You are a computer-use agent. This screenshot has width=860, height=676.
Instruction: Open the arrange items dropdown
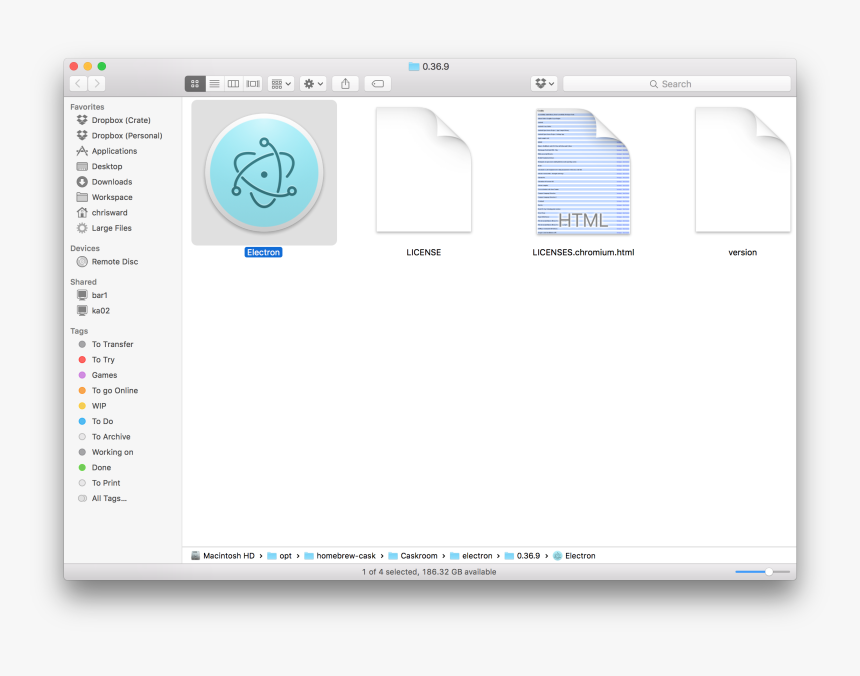(280, 83)
